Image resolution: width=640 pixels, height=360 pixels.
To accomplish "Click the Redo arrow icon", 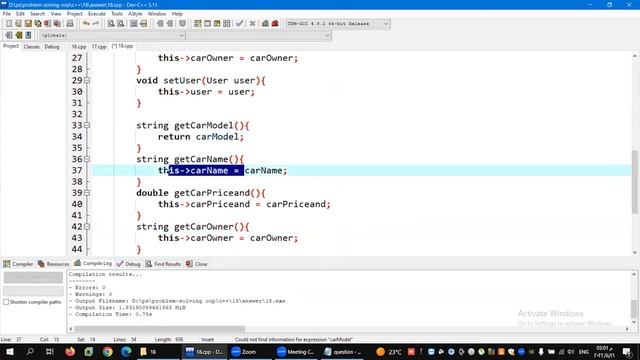I will (x=96, y=24).
